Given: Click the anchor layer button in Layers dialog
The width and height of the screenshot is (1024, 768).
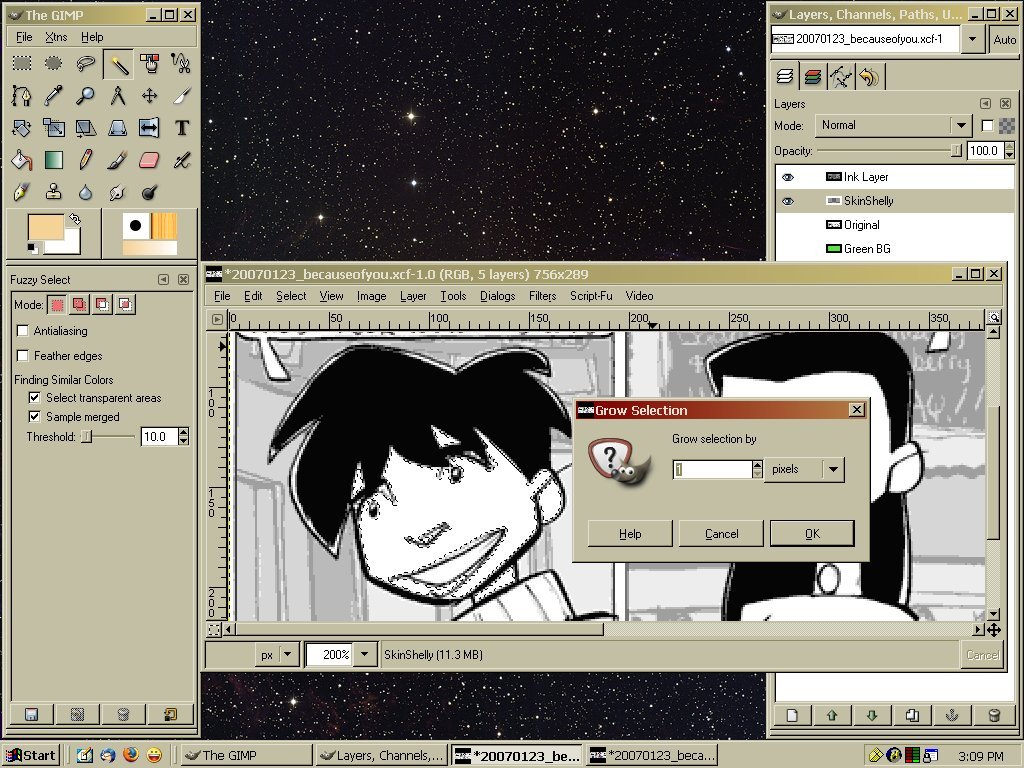Looking at the screenshot, I should click(952, 715).
